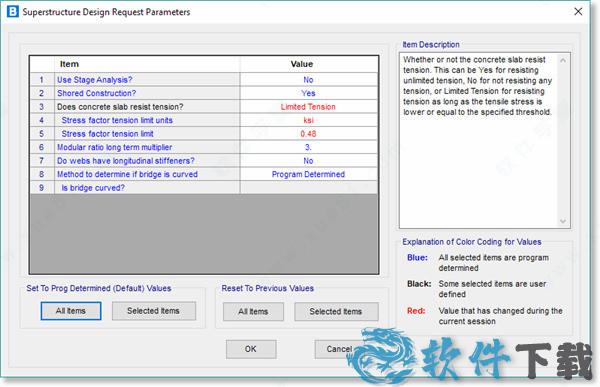Viewport: 600px width, 387px height.
Task: Click the empty value cell for 'Is bridge curved?'
Action: click(x=309, y=188)
